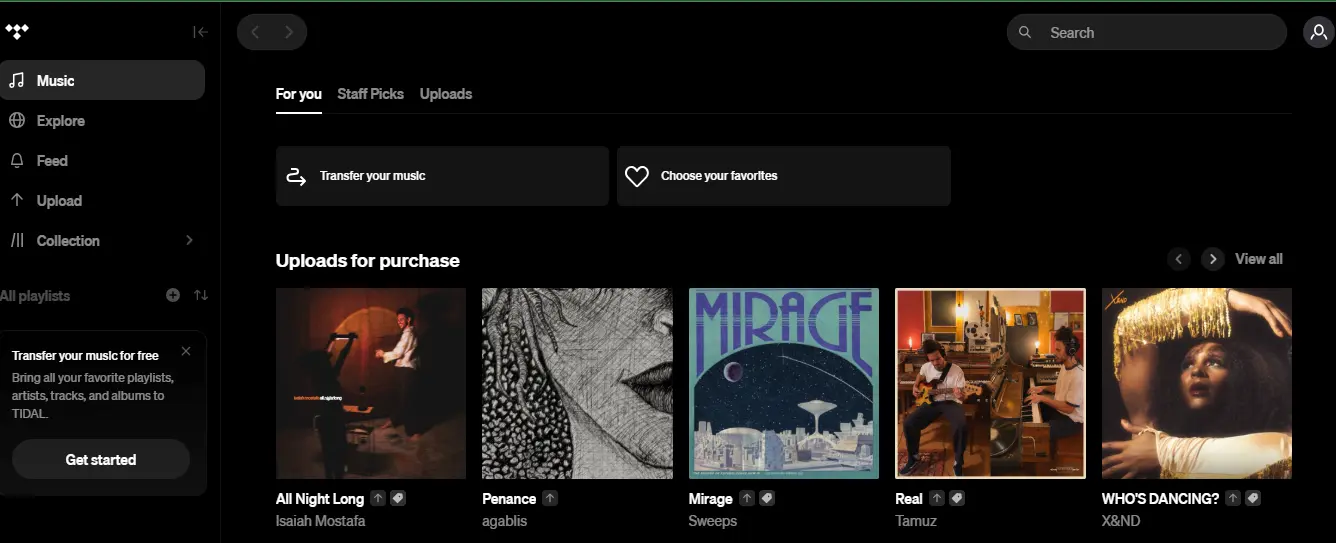Click upload badge next to Penance
The image size is (1336, 543).
click(550, 498)
